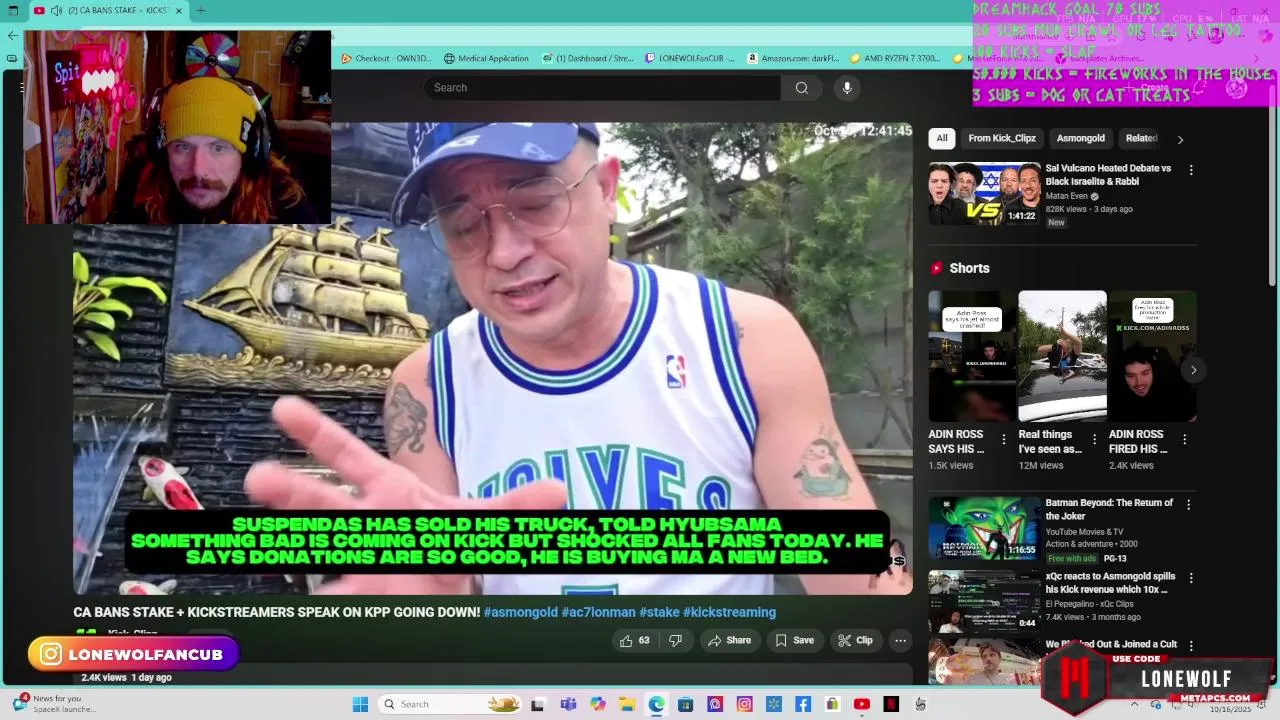Open options for Batman Beyond Return of Joker
This screenshot has width=1280, height=720.
[x=1190, y=505]
